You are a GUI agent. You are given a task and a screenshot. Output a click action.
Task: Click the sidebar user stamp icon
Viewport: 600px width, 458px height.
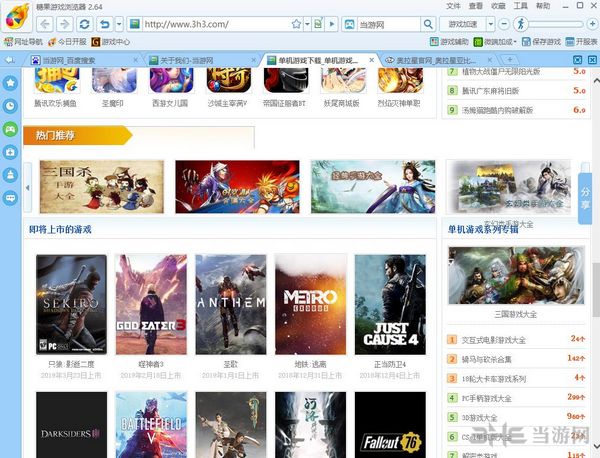click(x=10, y=175)
